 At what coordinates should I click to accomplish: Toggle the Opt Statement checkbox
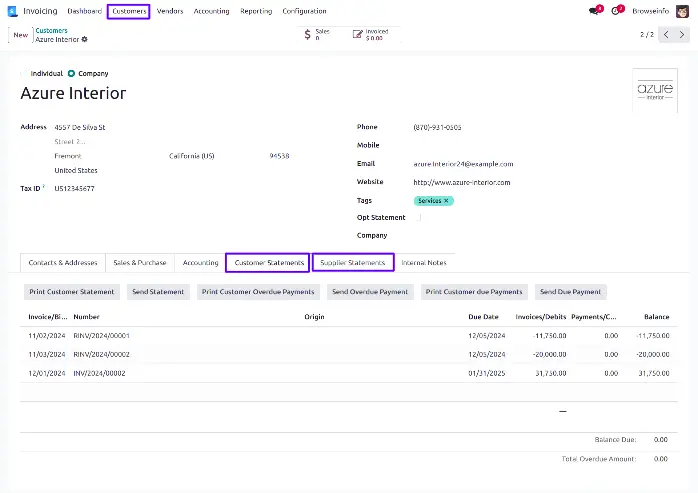(x=420, y=217)
